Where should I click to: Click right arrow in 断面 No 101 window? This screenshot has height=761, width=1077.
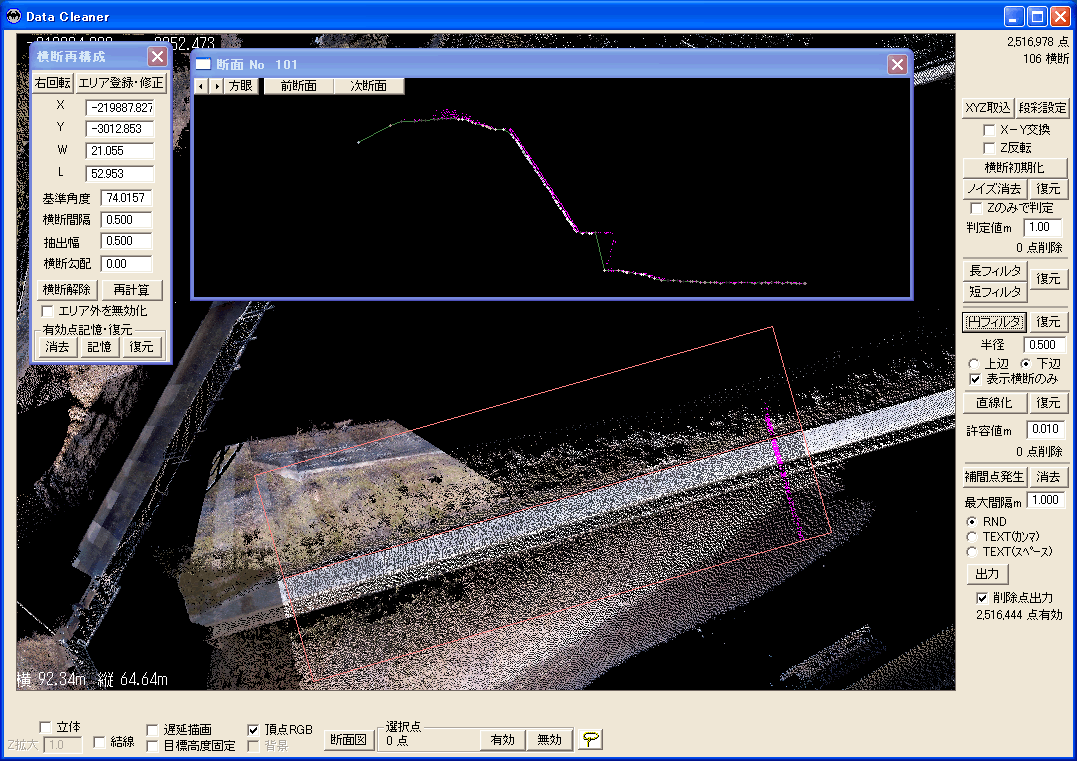click(x=216, y=86)
